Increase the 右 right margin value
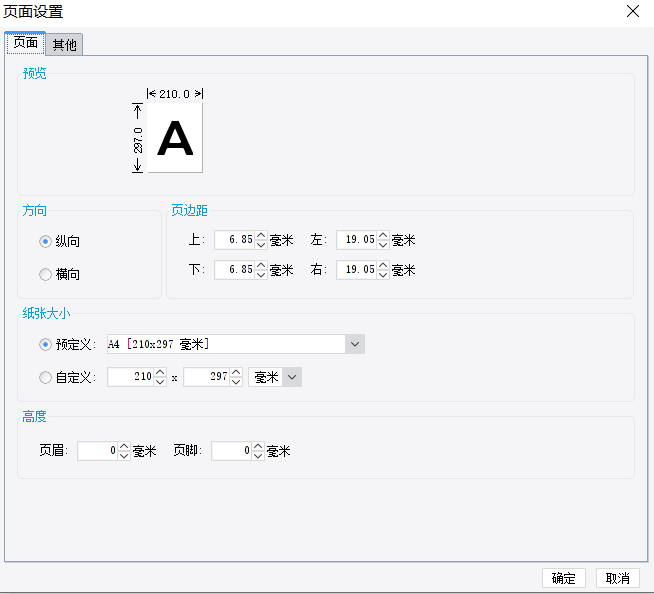Screen dimensions: 654x594 pyautogui.click(x=383, y=265)
